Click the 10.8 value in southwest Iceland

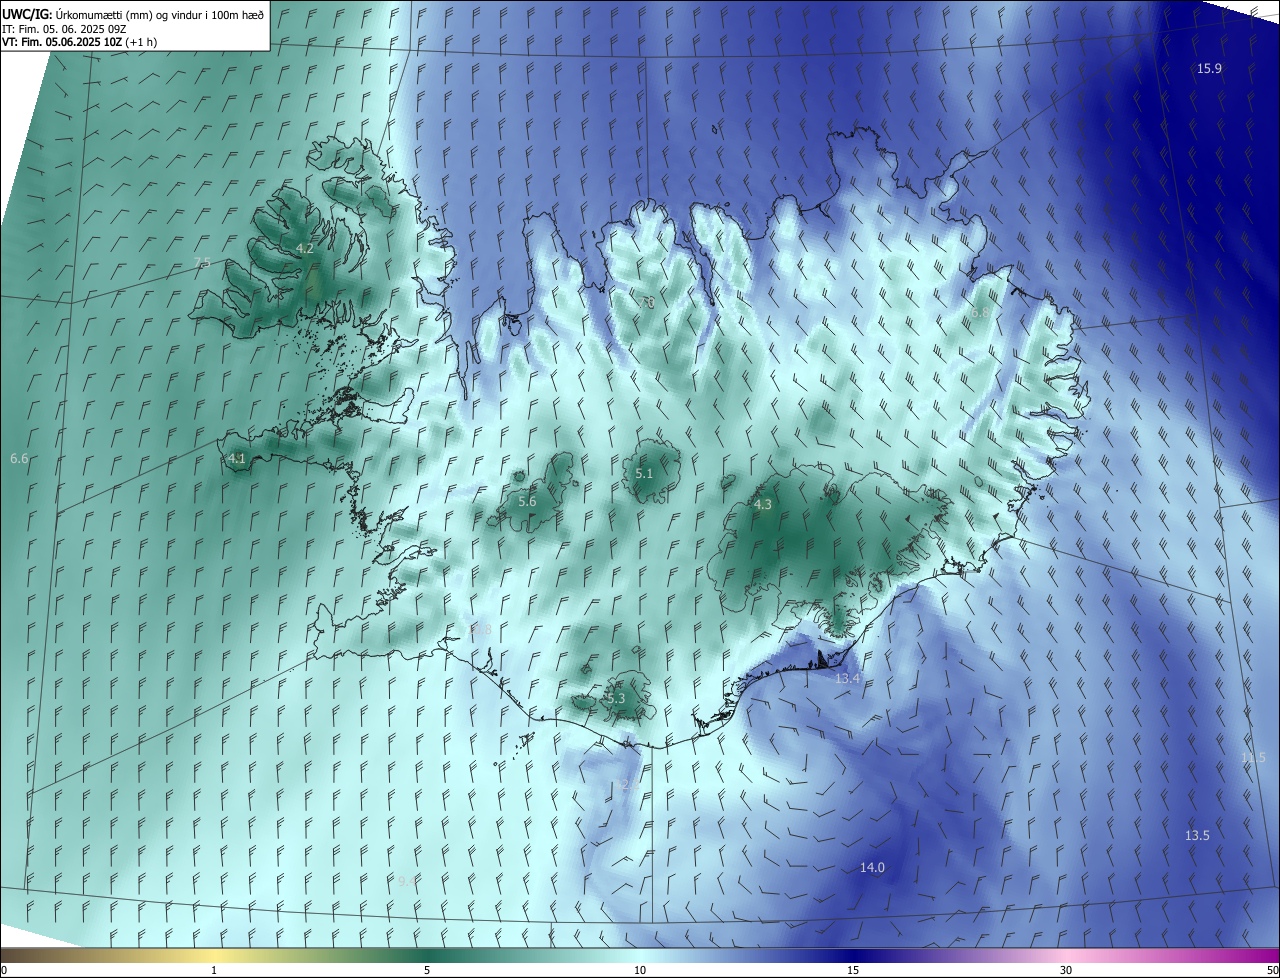[479, 629]
